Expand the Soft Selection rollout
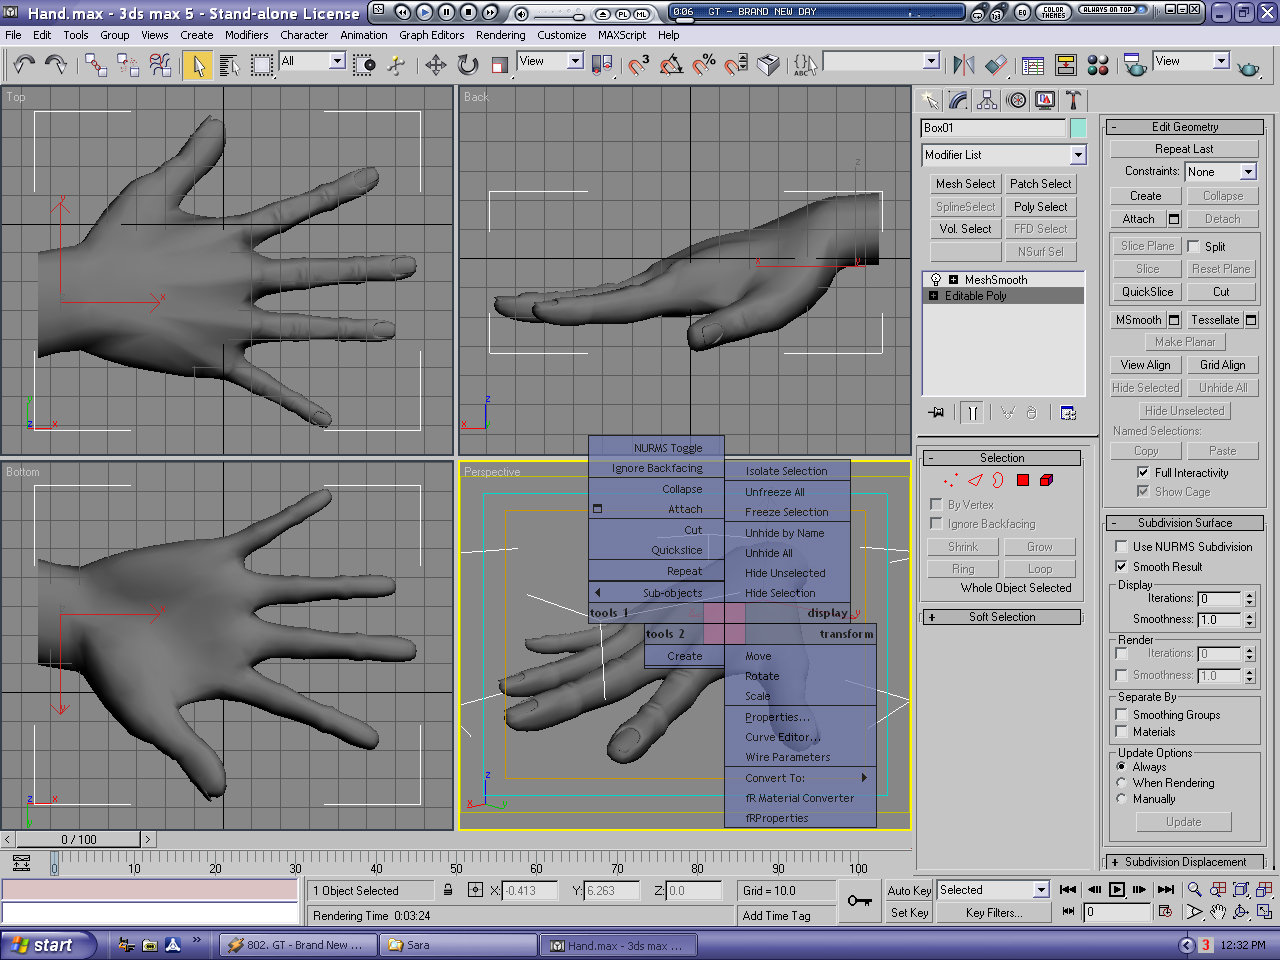The height and width of the screenshot is (960, 1280). click(x=1002, y=617)
